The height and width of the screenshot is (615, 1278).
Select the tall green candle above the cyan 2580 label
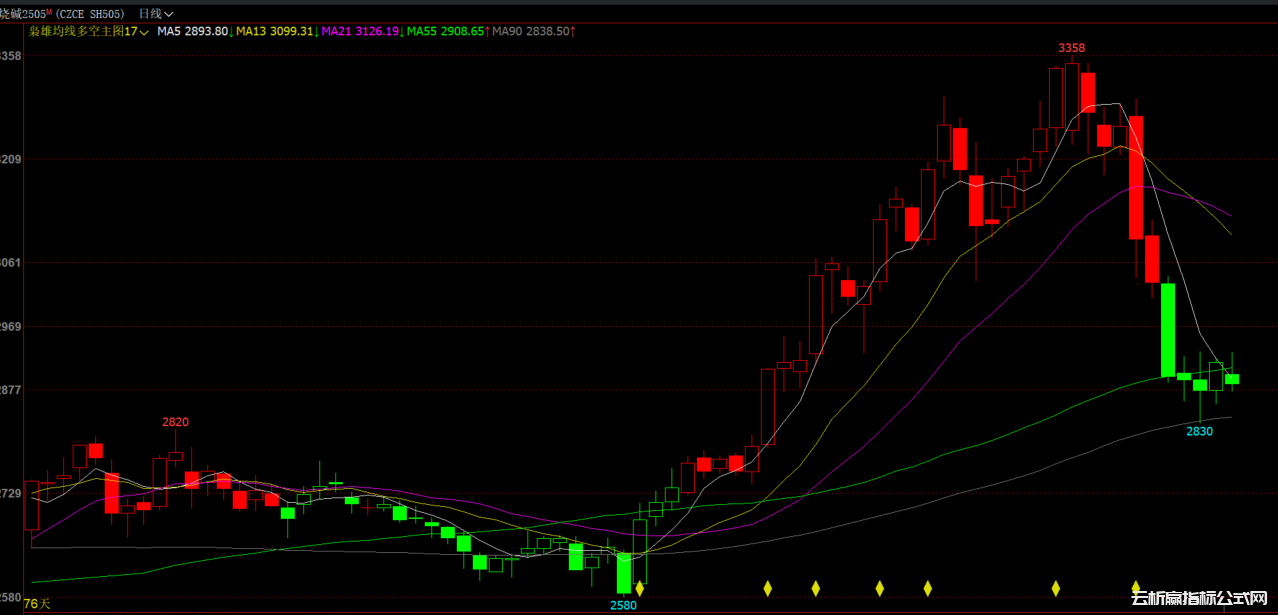[624, 572]
